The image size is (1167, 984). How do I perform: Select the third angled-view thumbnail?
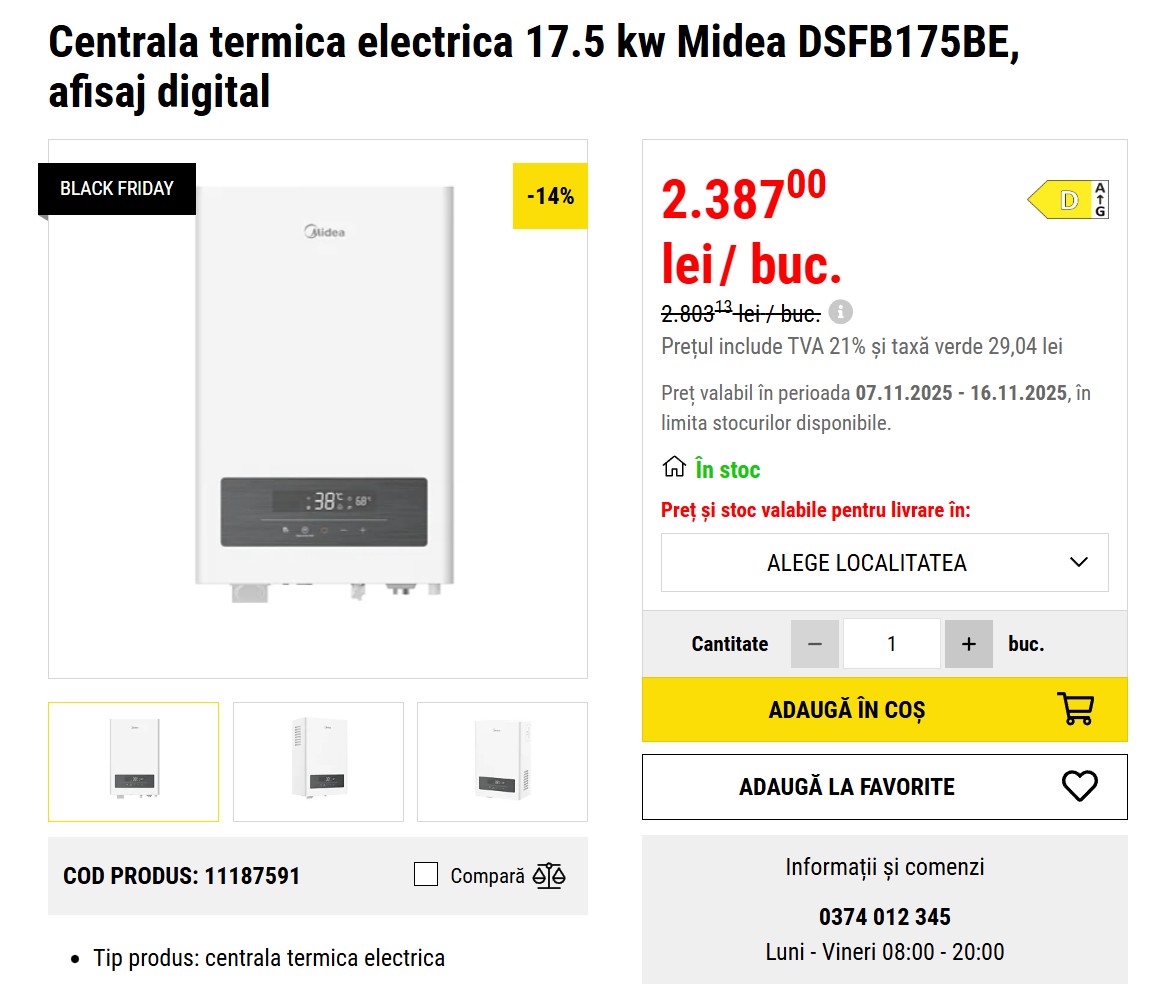502,762
